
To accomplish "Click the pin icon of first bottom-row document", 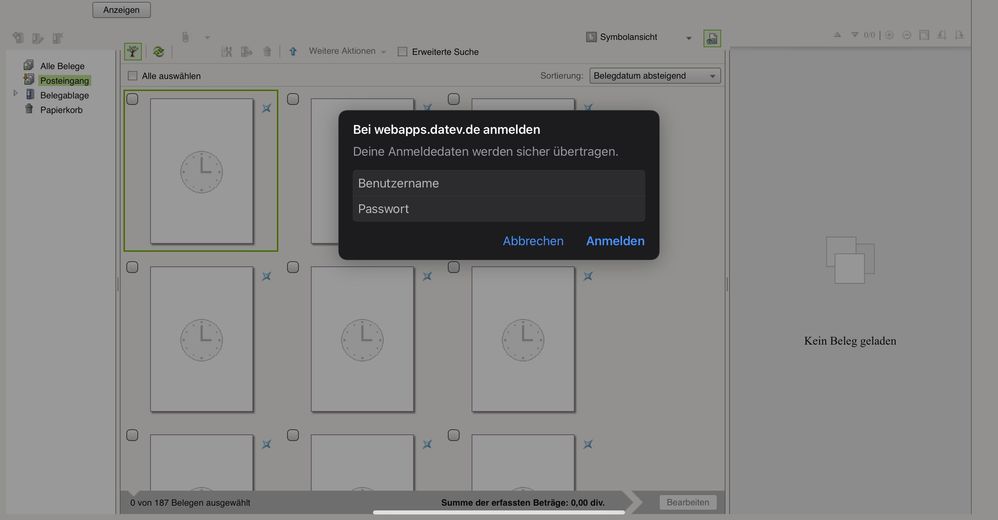I will (267, 444).
